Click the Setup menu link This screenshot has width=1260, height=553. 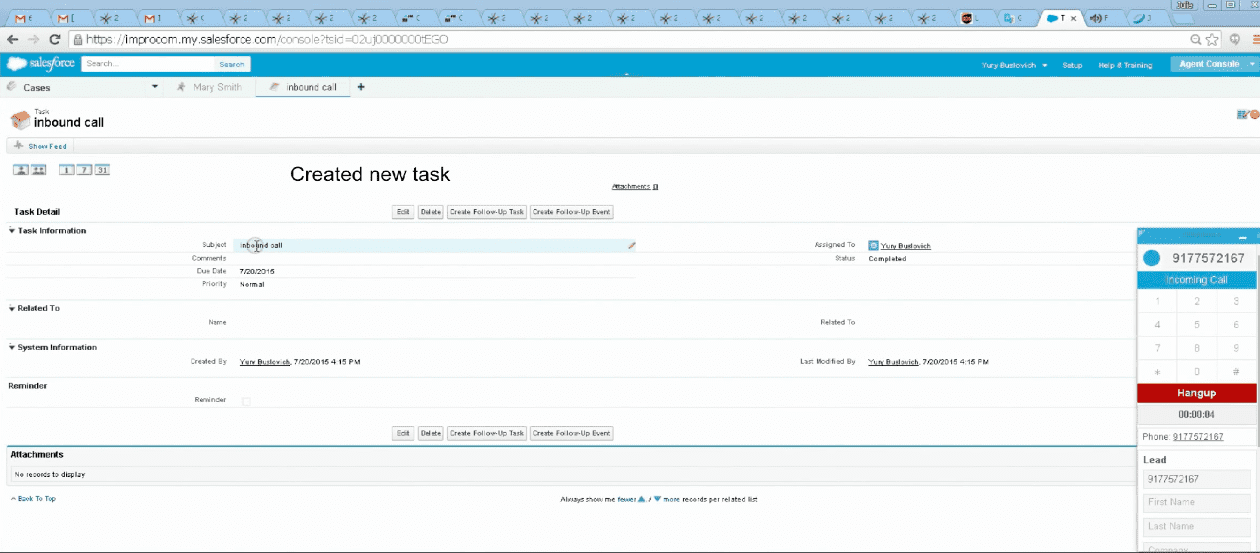[1072, 65]
